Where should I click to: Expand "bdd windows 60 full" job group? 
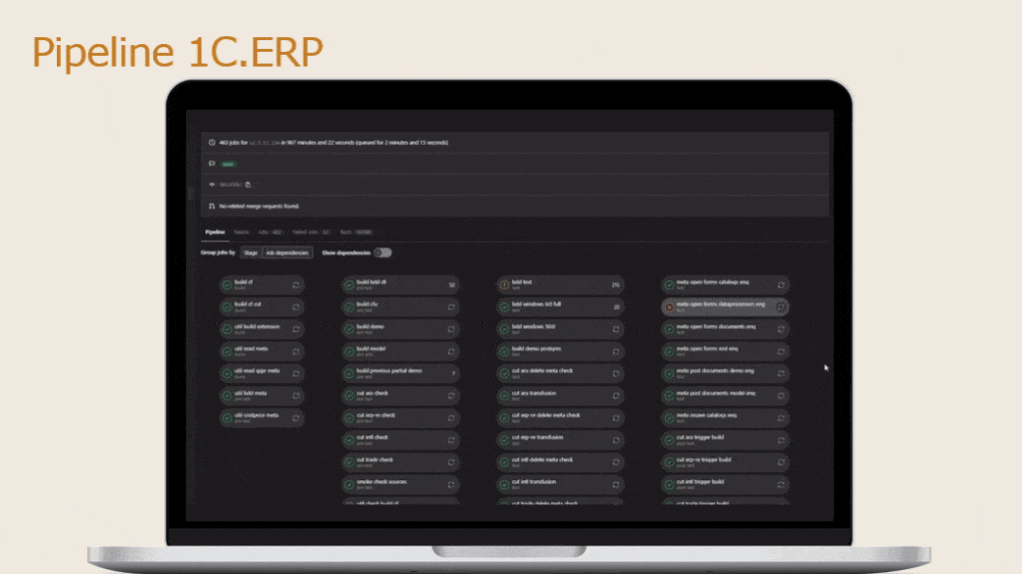[x=561, y=307]
